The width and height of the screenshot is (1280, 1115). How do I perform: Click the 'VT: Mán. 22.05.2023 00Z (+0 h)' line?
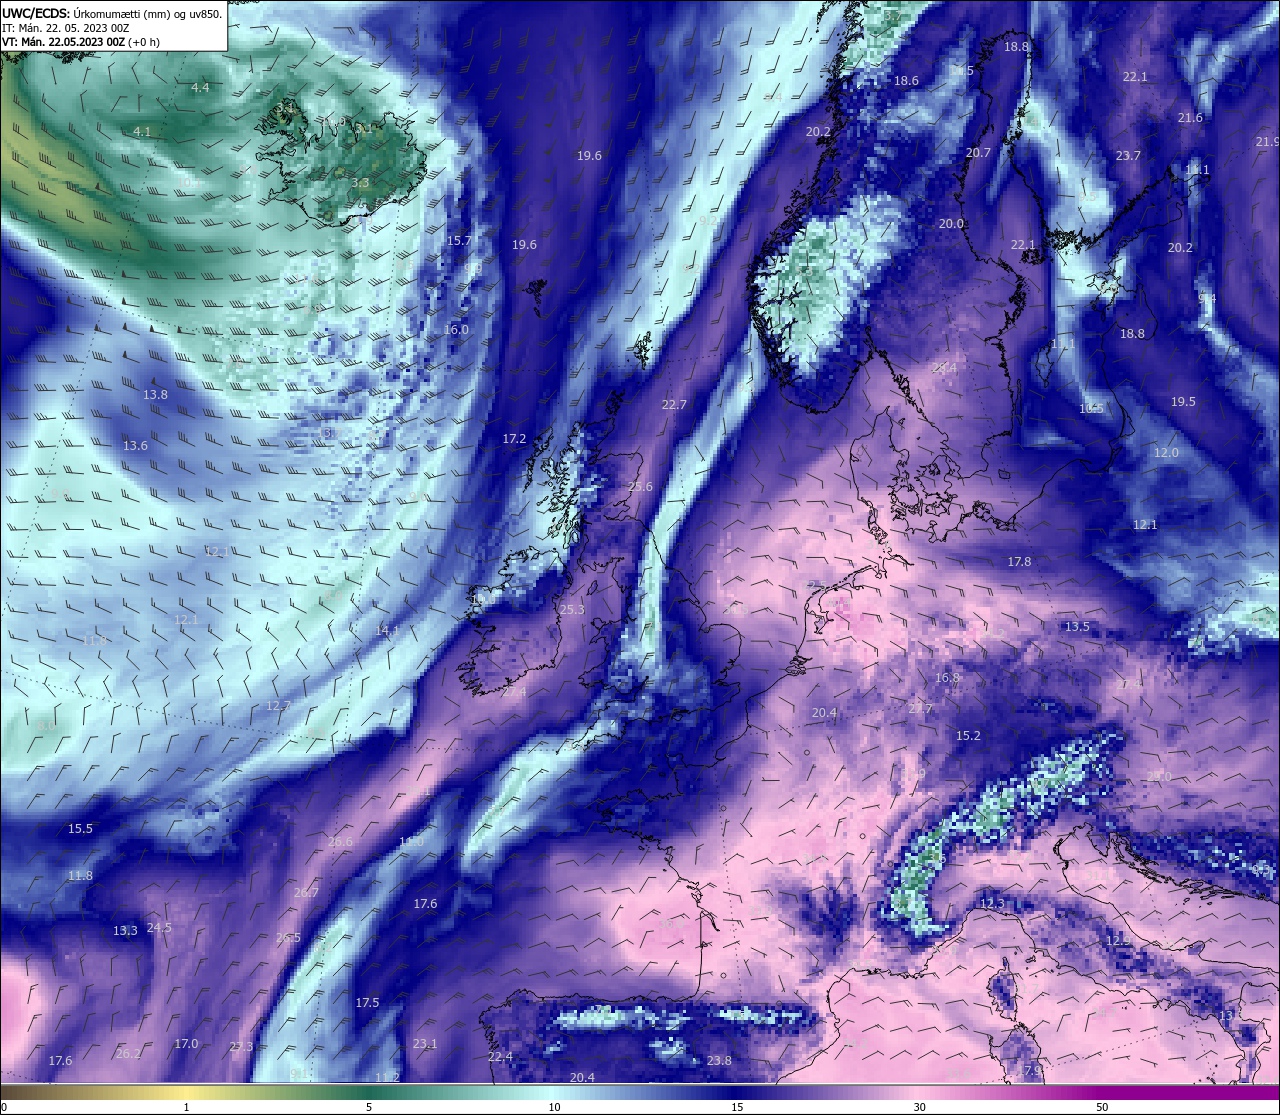(81, 42)
